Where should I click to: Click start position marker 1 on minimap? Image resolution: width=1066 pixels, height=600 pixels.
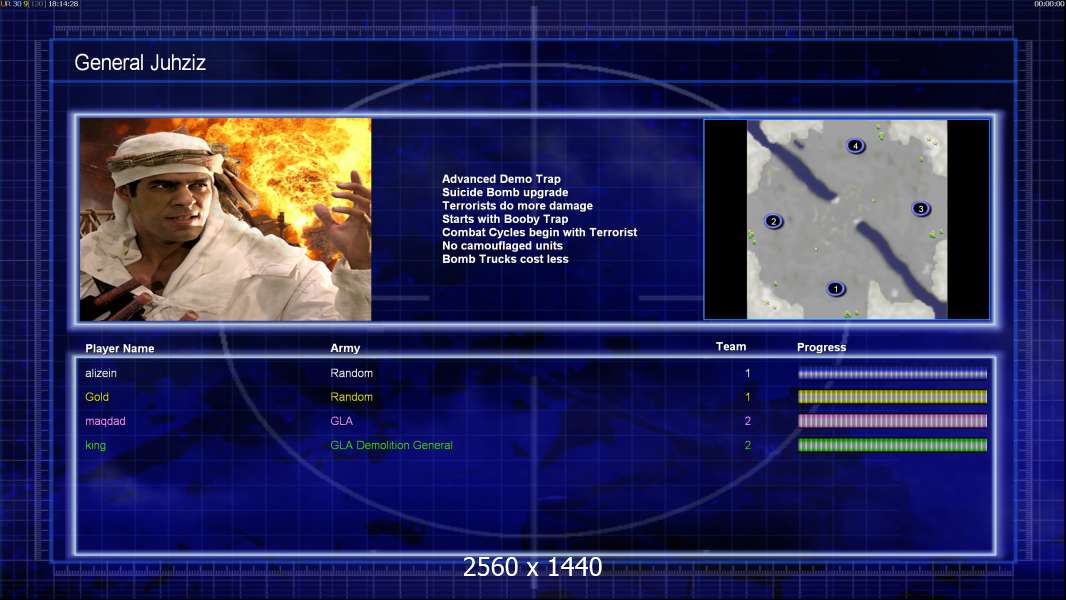[836, 289]
